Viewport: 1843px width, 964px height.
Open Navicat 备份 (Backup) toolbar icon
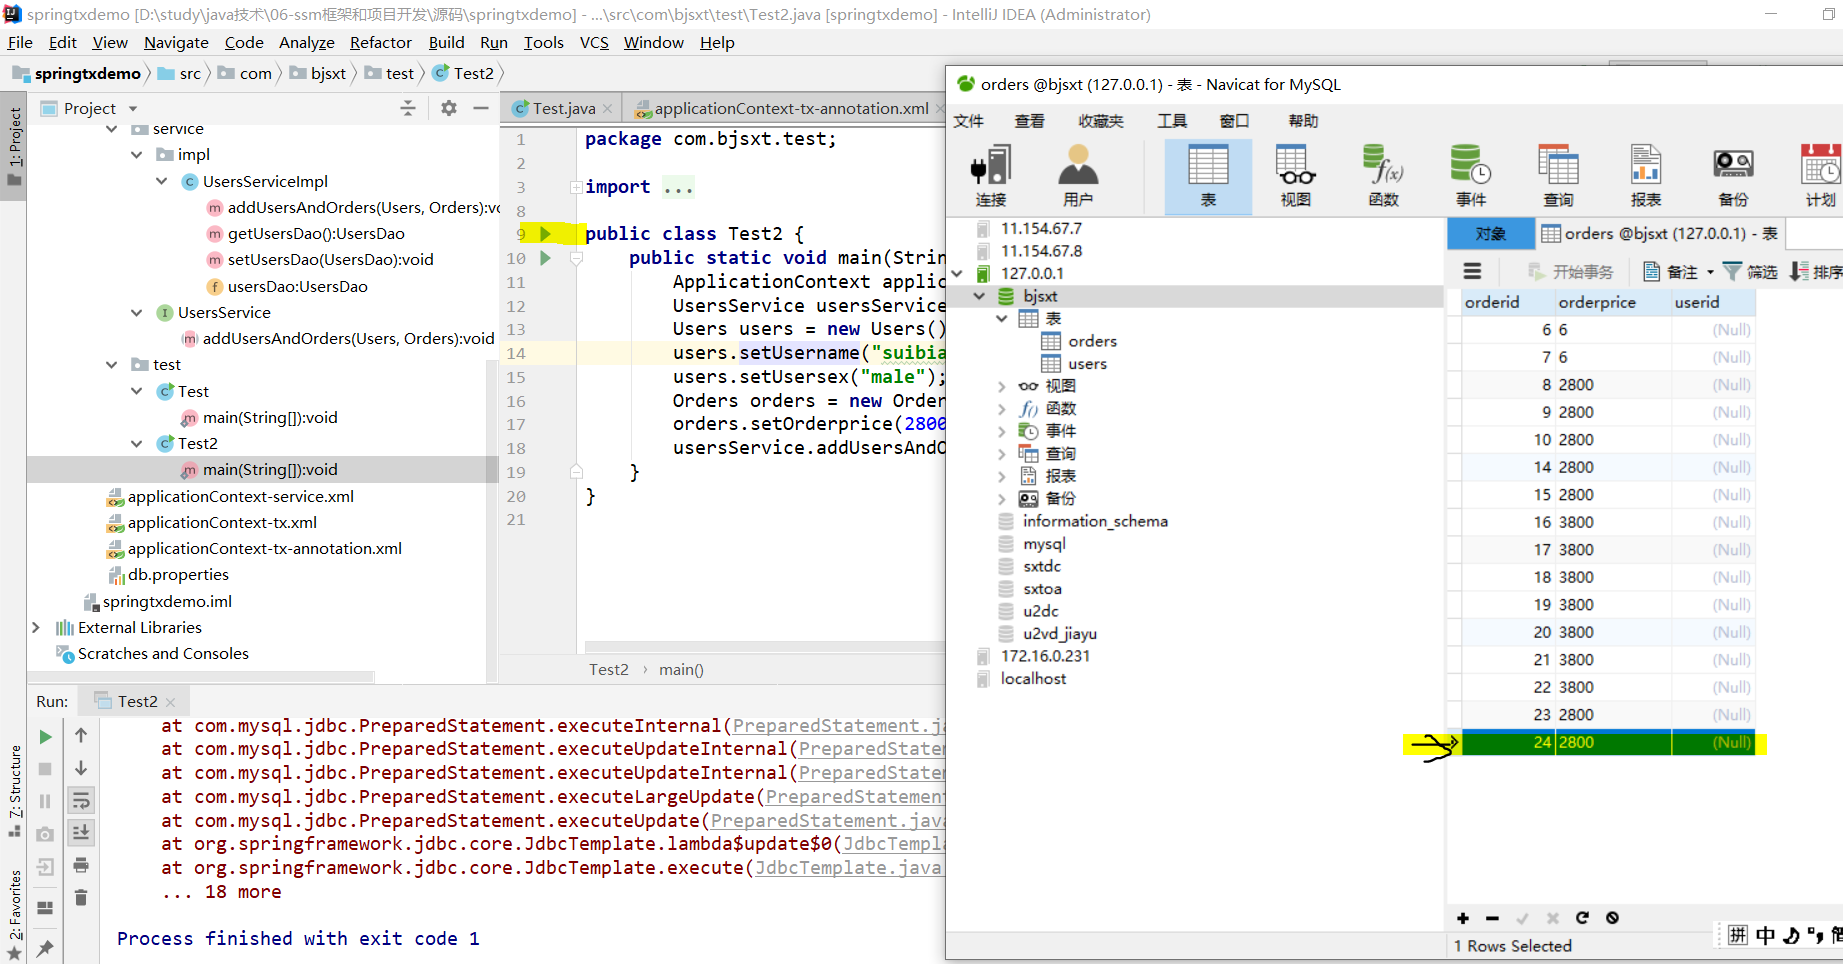(1733, 176)
